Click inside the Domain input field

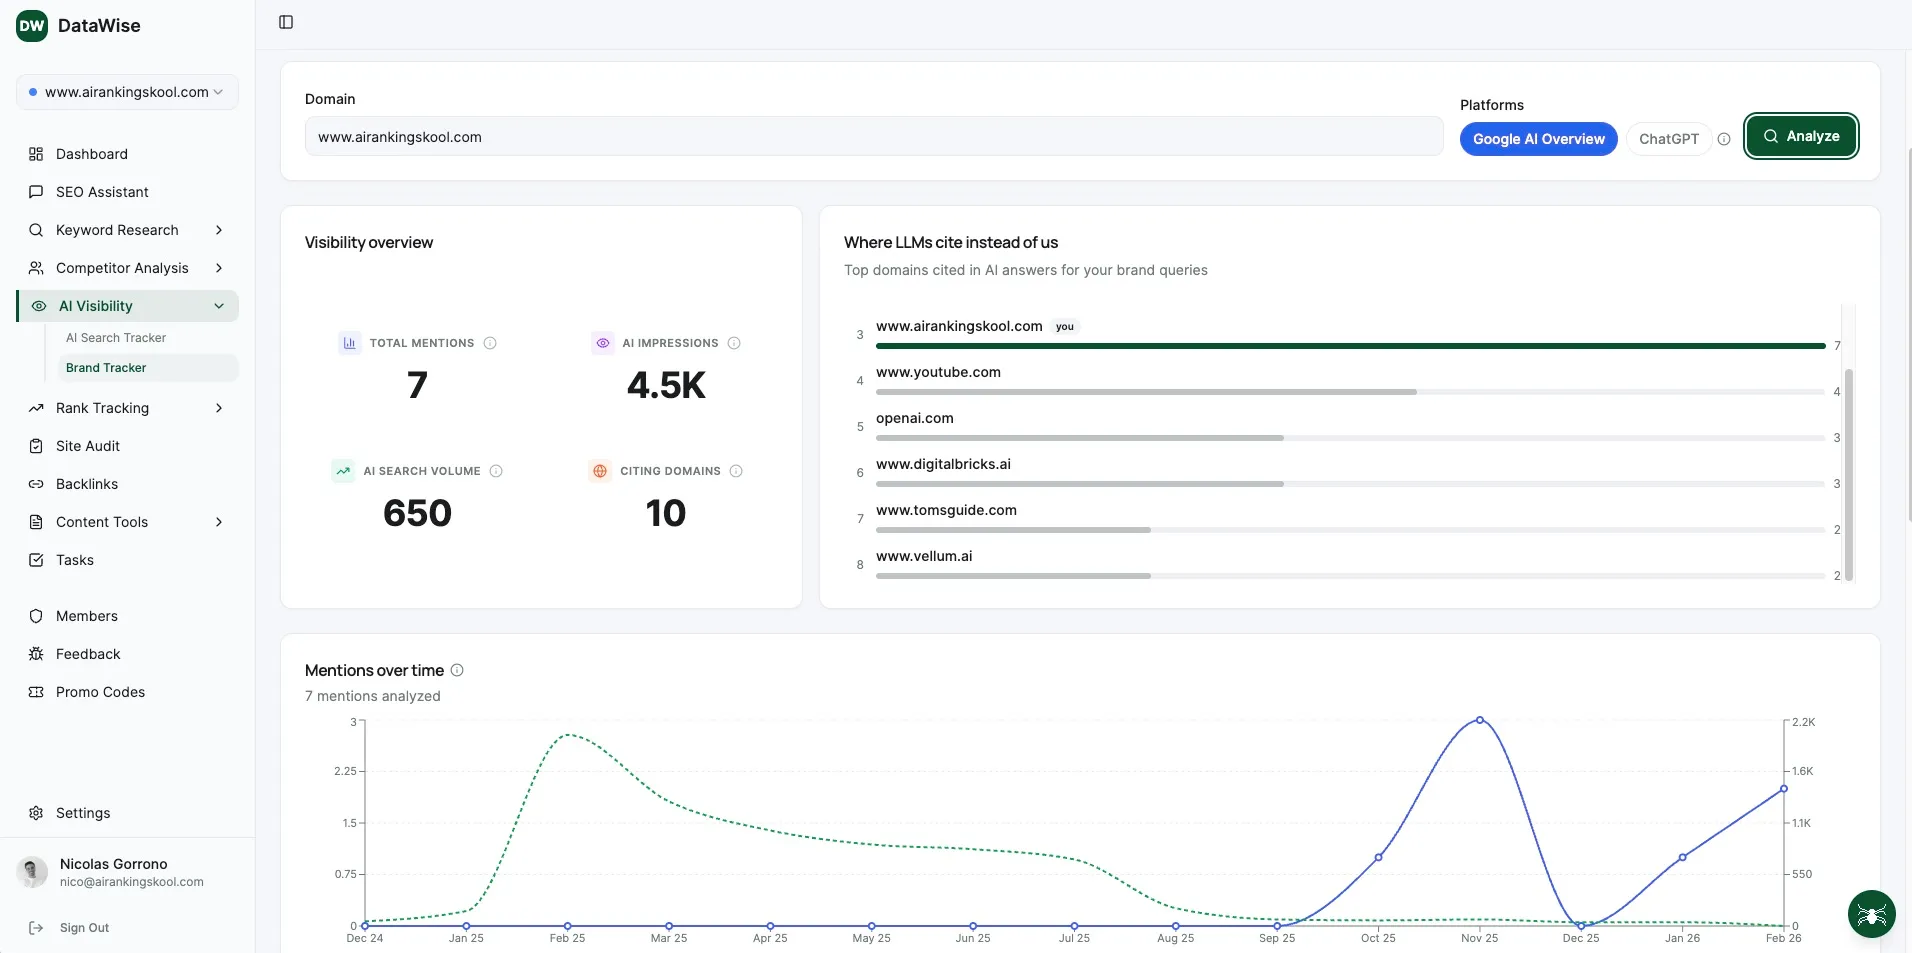(872, 136)
